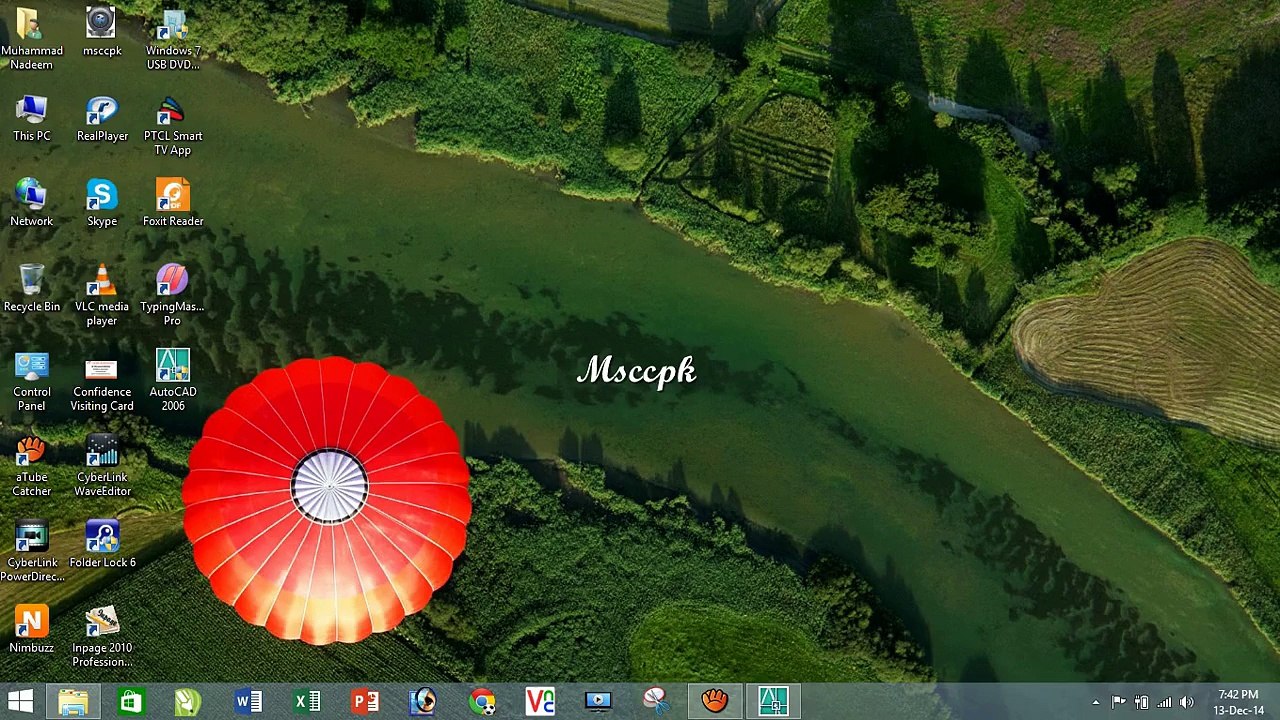
Task: Select the CyberLink WaveEditor shortcut
Action: coord(102,466)
